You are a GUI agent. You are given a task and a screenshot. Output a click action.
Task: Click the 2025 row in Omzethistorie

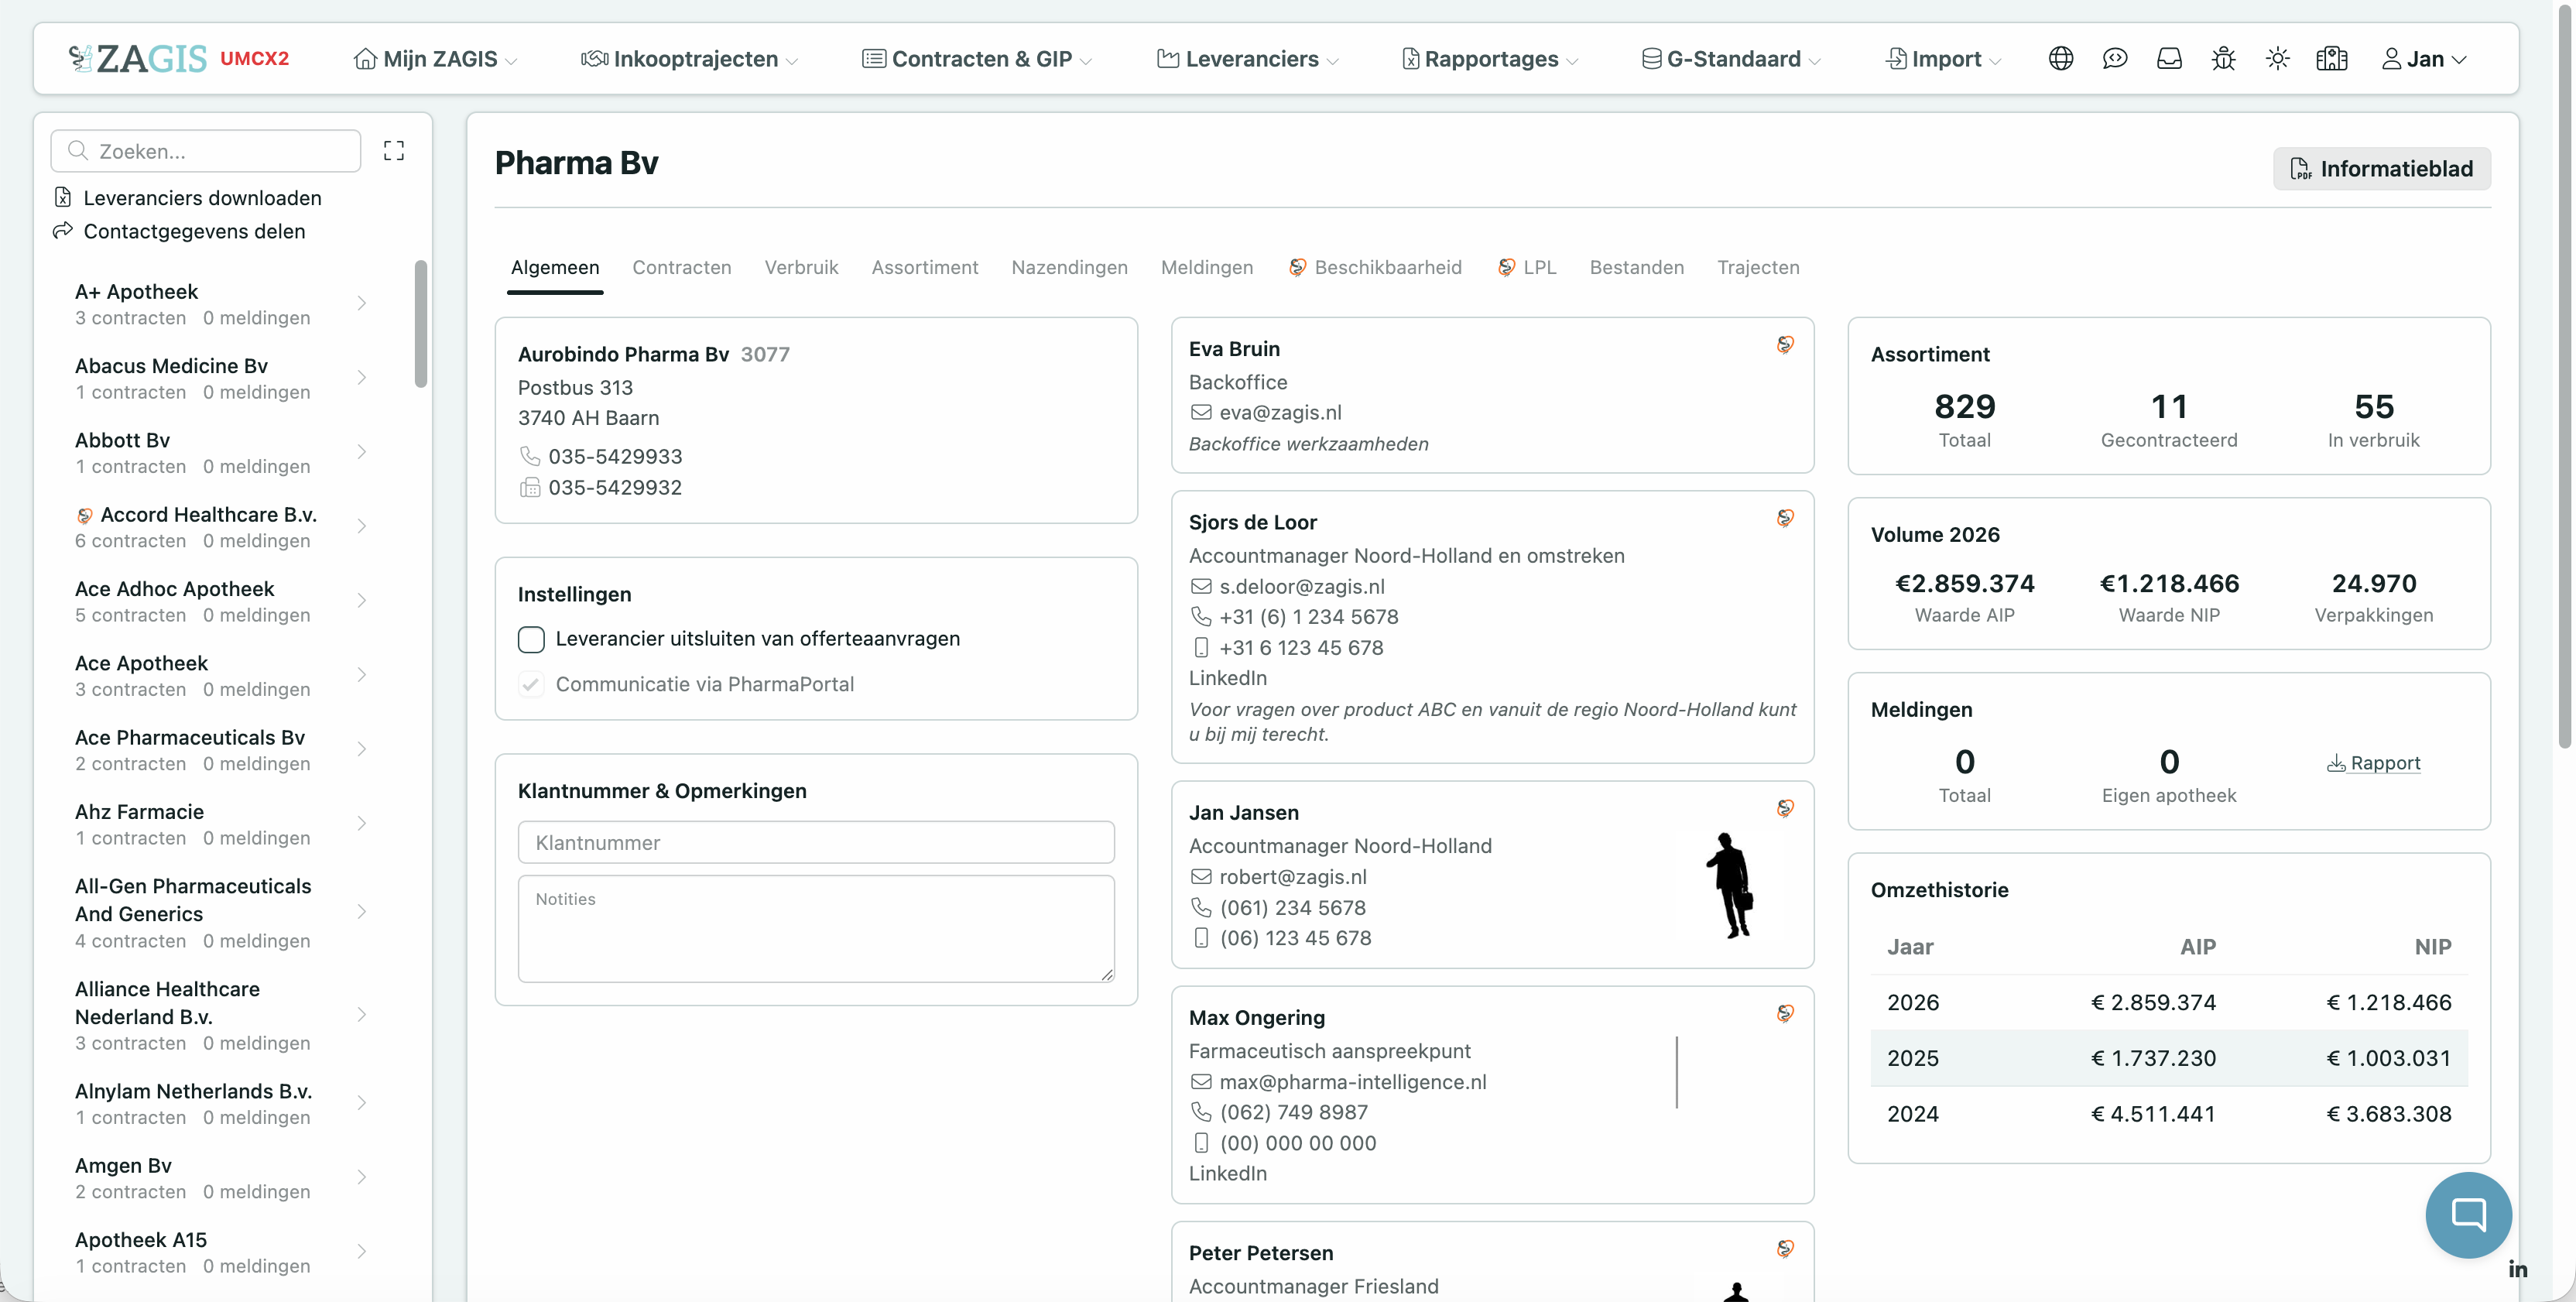2169,1058
